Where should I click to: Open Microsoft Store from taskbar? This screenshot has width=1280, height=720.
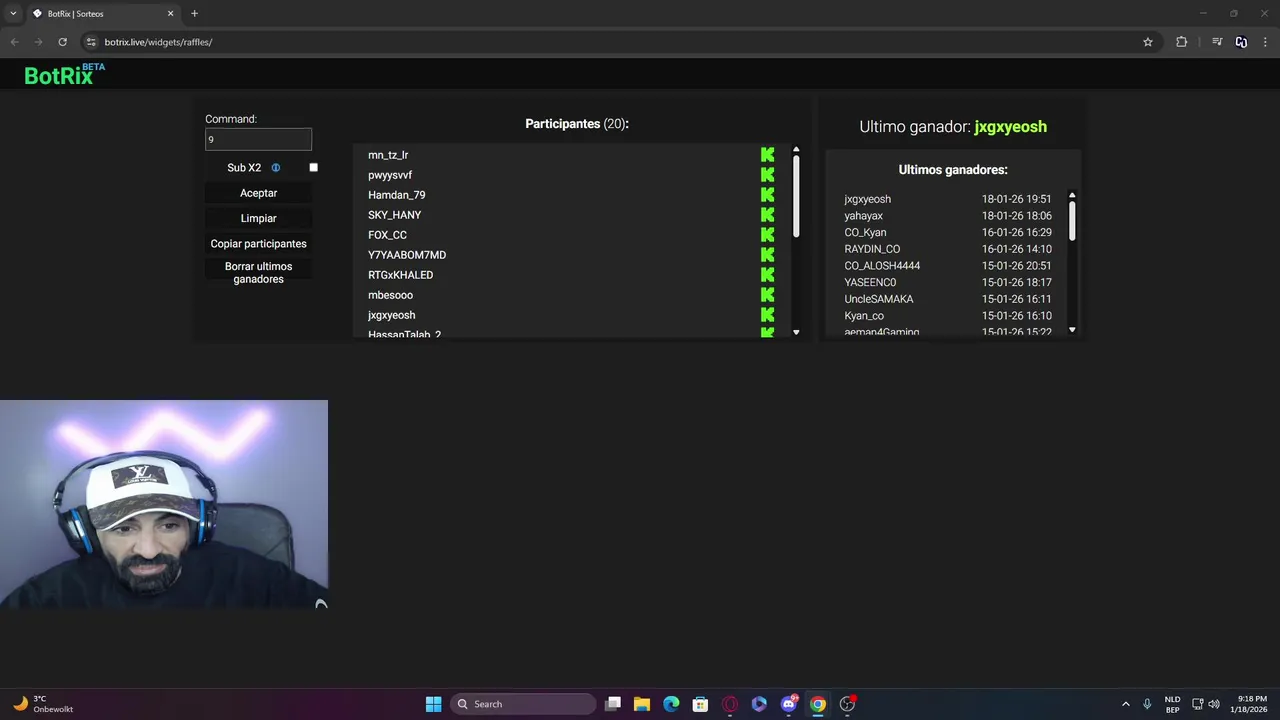[700, 704]
